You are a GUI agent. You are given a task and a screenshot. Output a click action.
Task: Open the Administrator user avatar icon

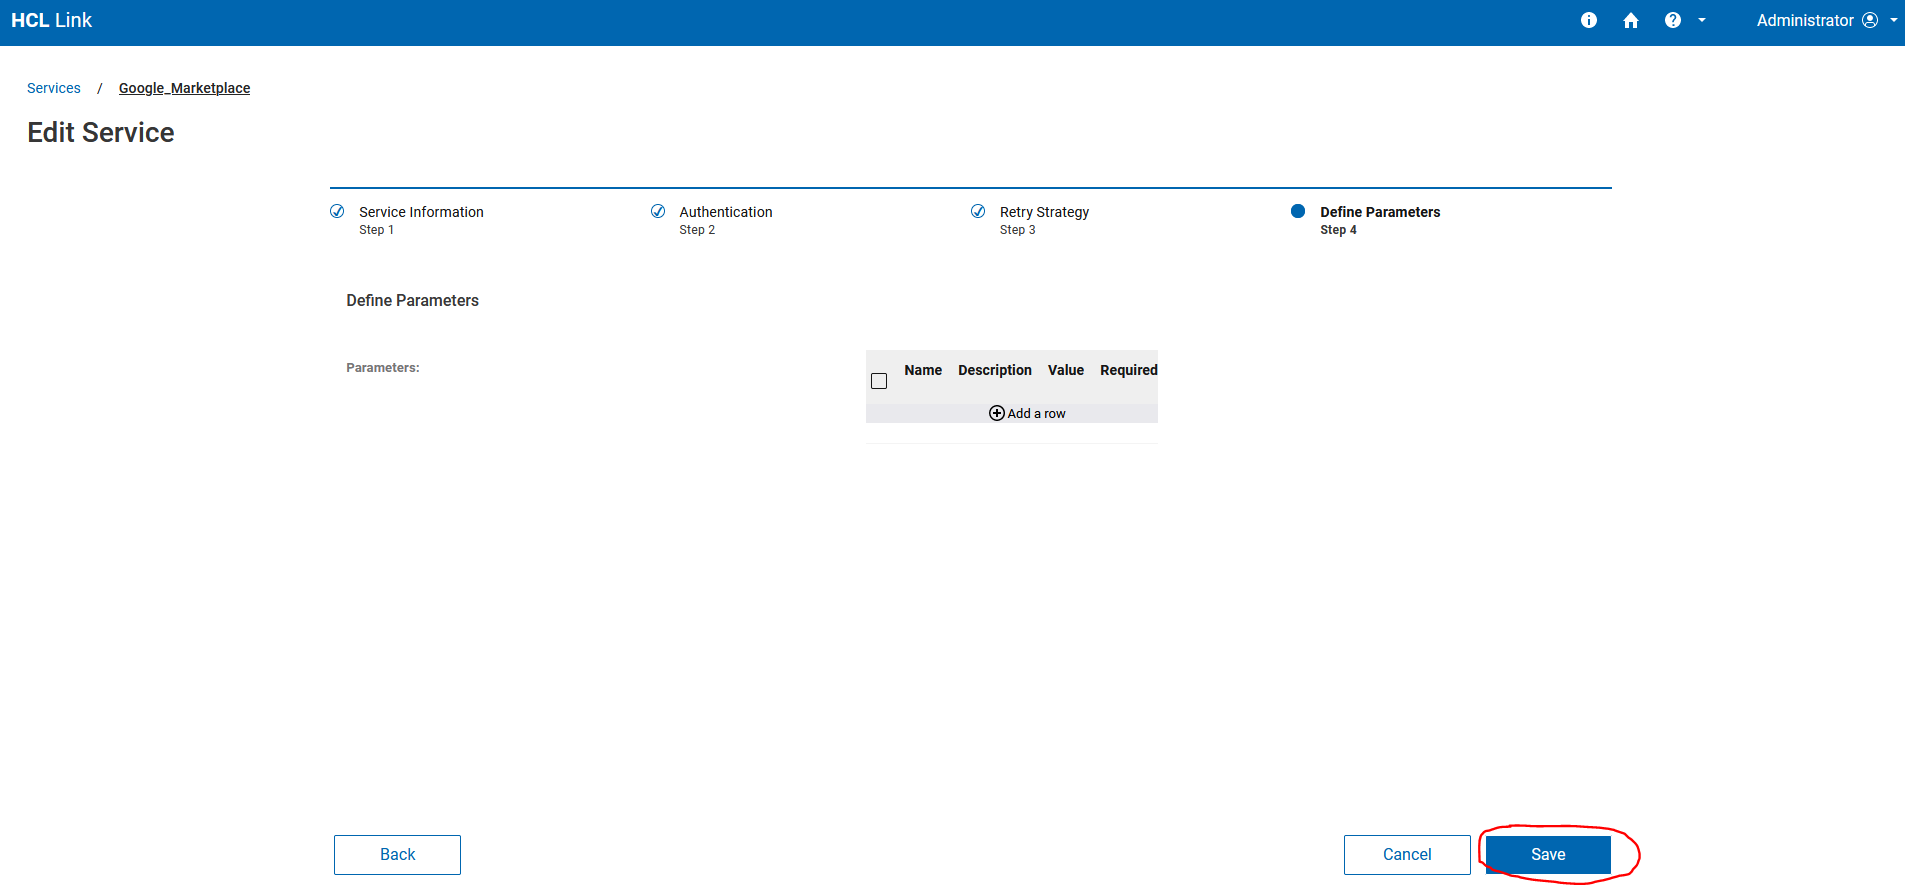(1870, 20)
